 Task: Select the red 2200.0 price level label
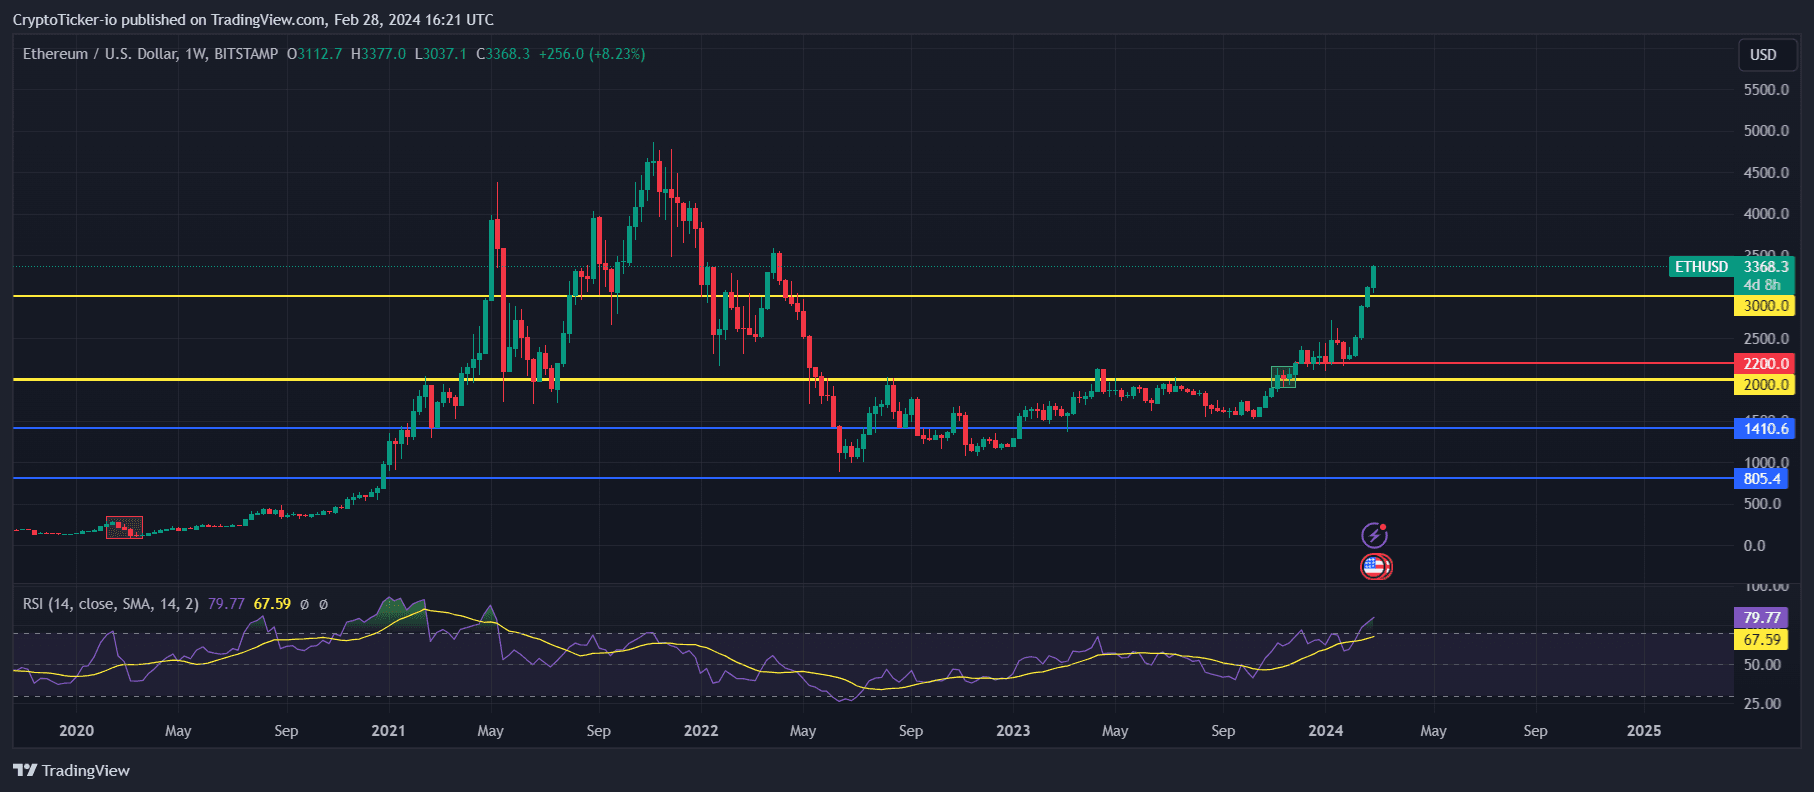click(x=1764, y=364)
